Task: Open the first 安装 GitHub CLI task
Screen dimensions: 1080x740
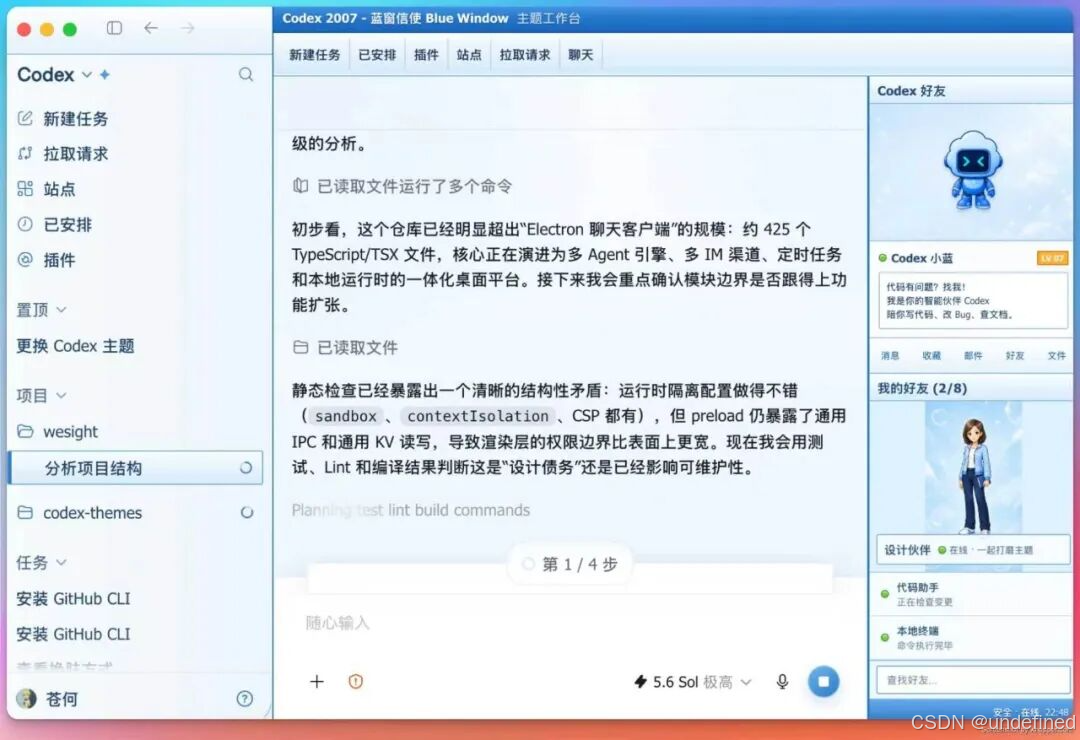Action: pyautogui.click(x=73, y=599)
